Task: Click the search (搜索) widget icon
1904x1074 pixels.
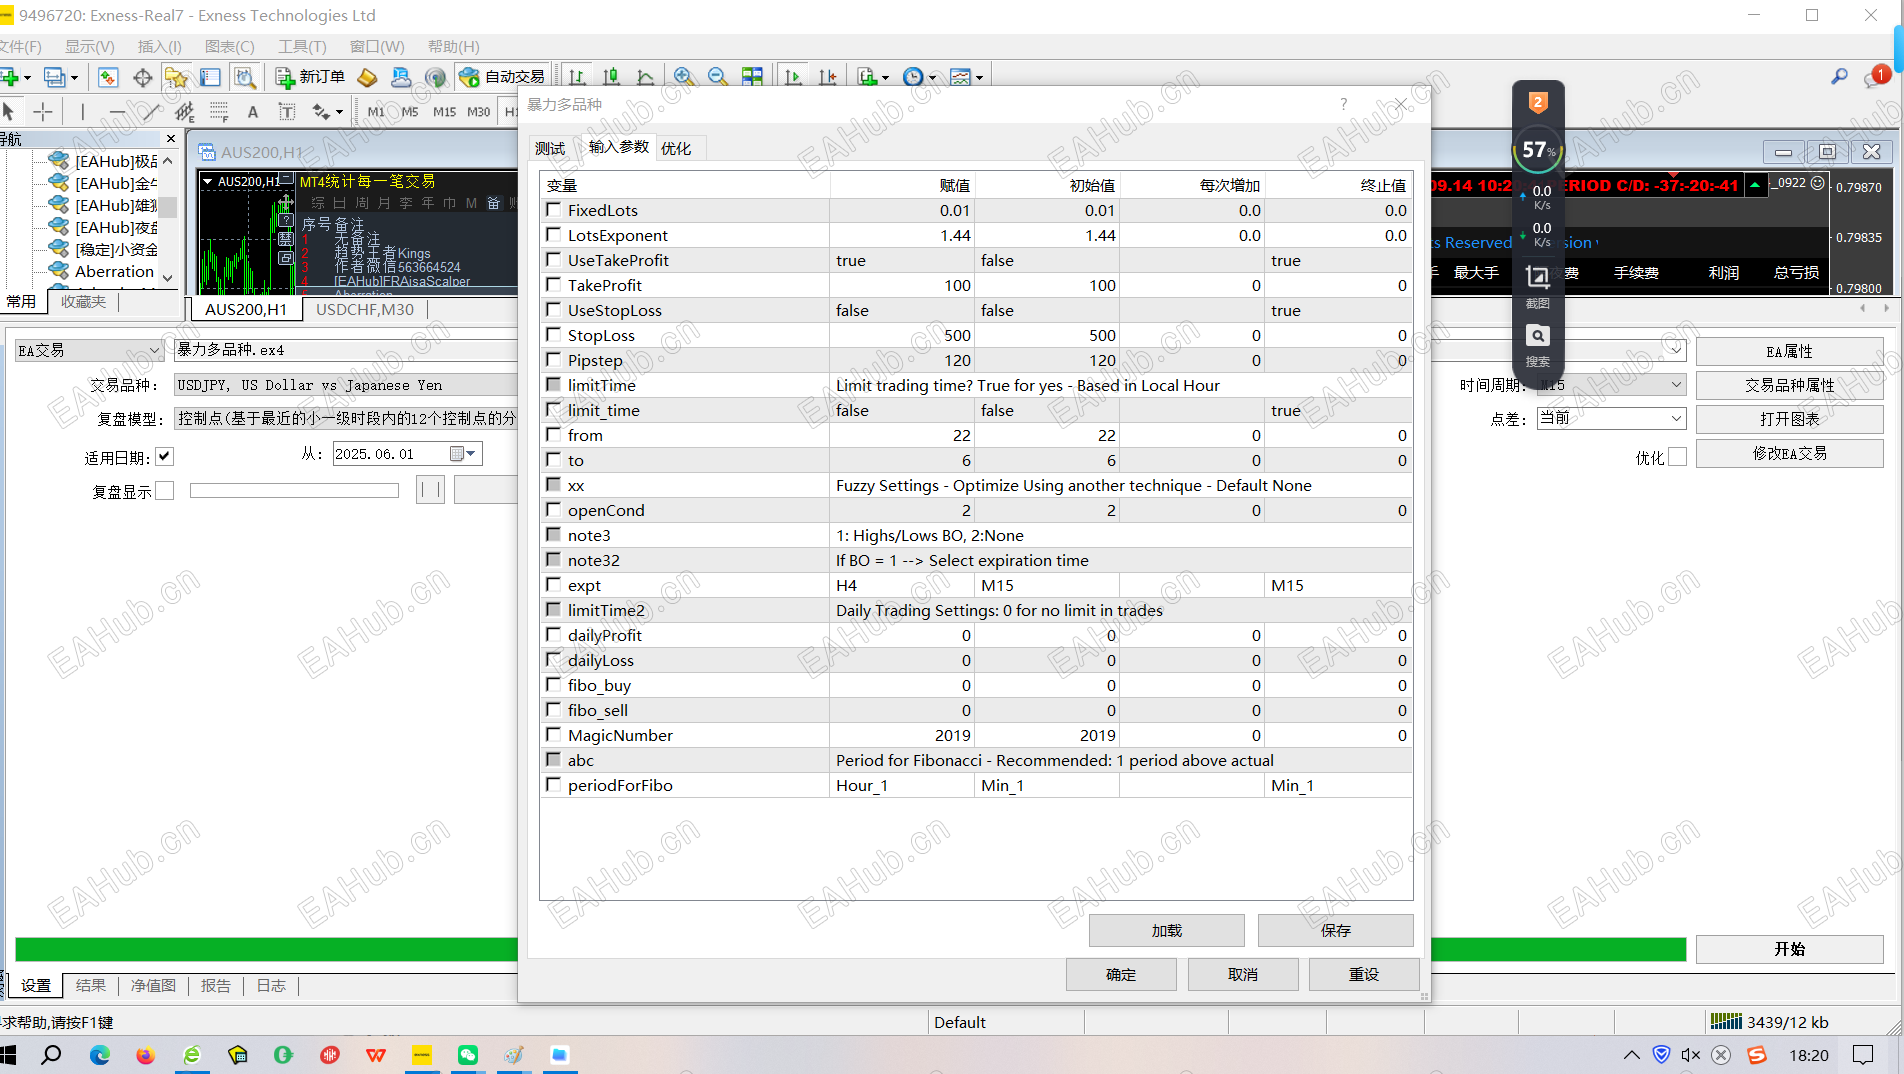Action: tap(1538, 345)
